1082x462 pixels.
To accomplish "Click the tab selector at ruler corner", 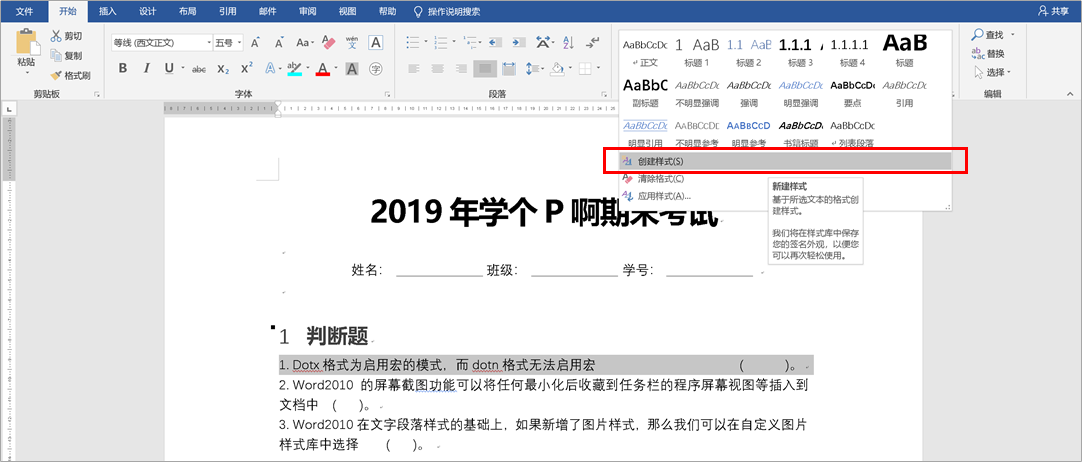I will [x=10, y=109].
